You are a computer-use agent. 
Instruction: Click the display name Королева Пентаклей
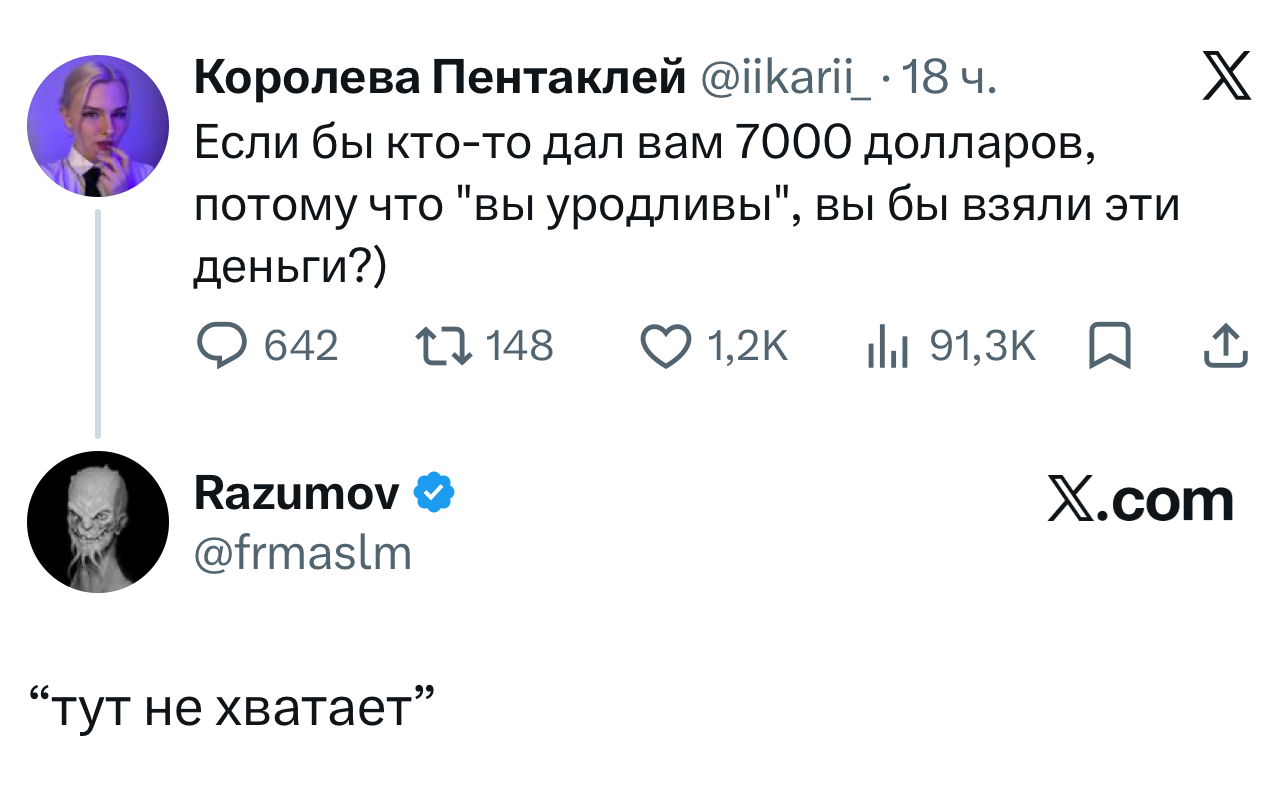tap(439, 78)
